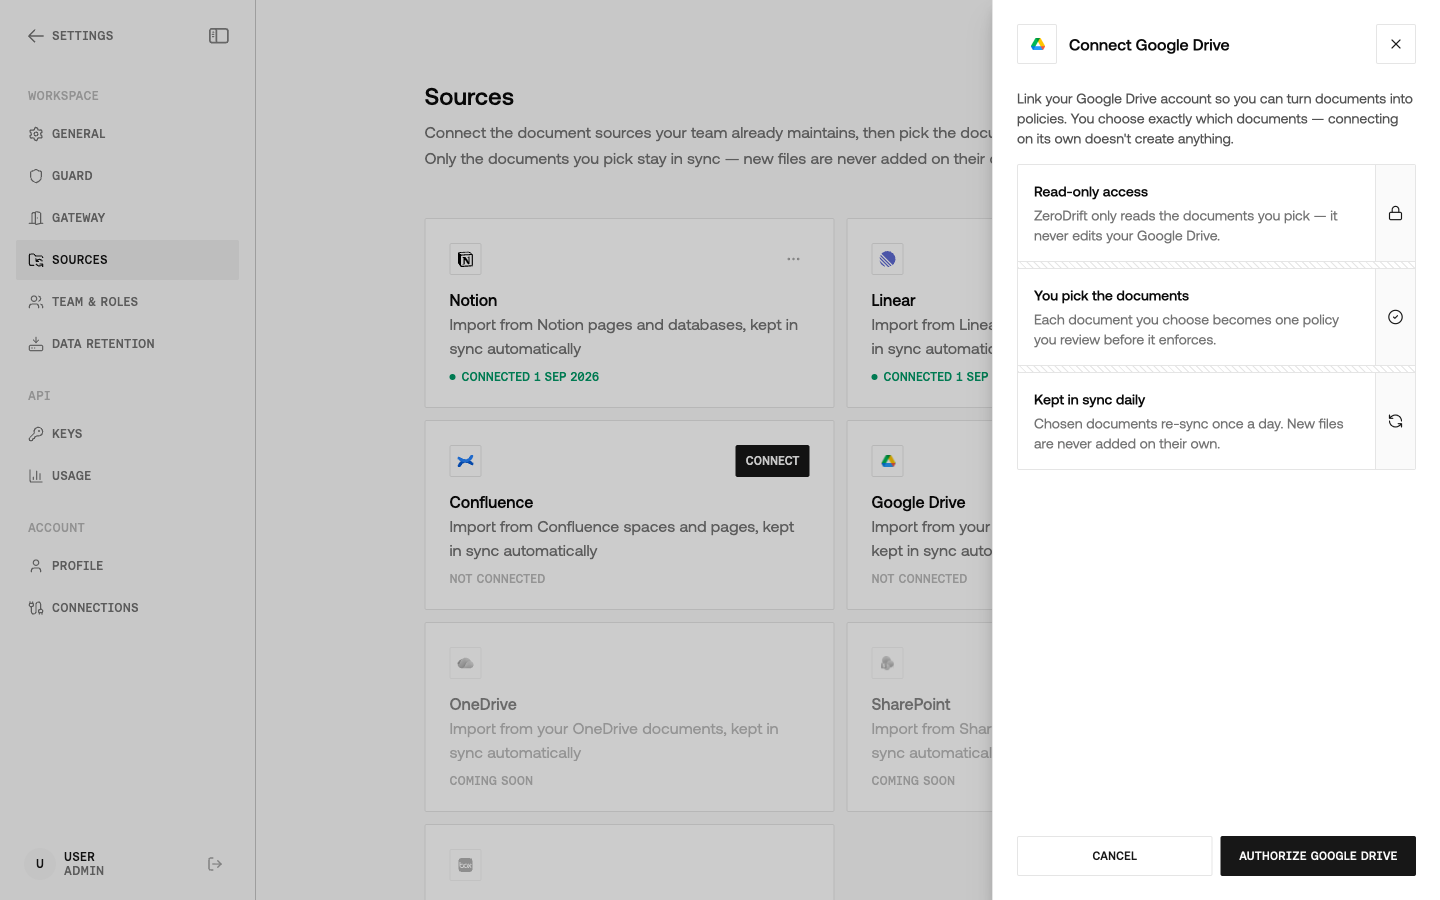Click the Linear logo icon
This screenshot has height=900, width=1440.
(887, 259)
